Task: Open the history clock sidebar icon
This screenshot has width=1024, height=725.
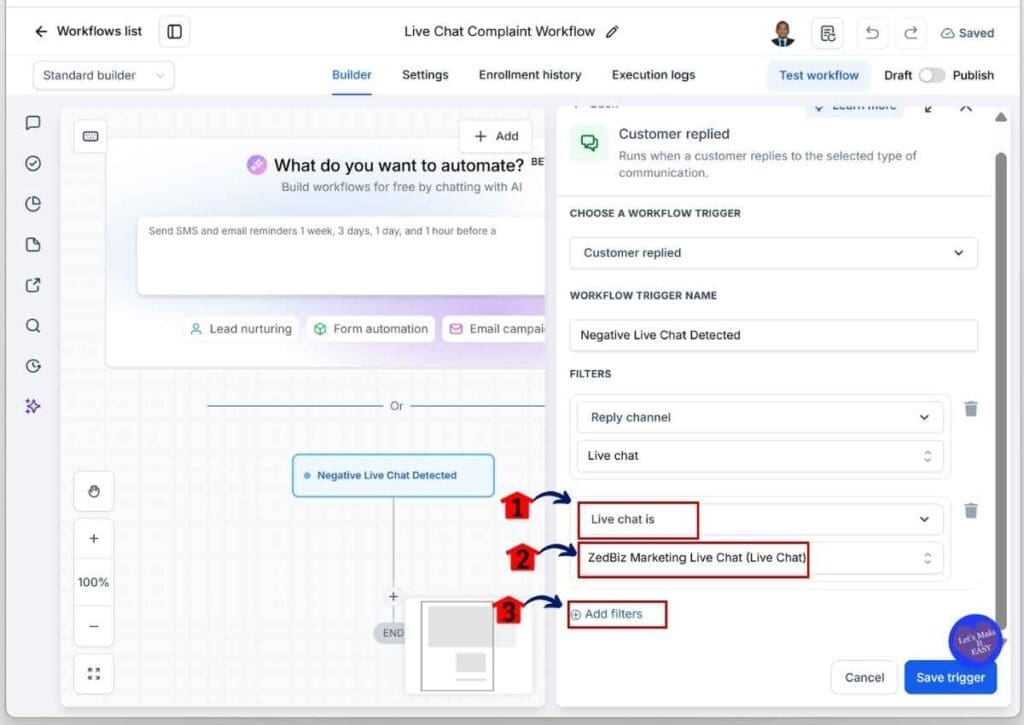Action: [x=33, y=366]
